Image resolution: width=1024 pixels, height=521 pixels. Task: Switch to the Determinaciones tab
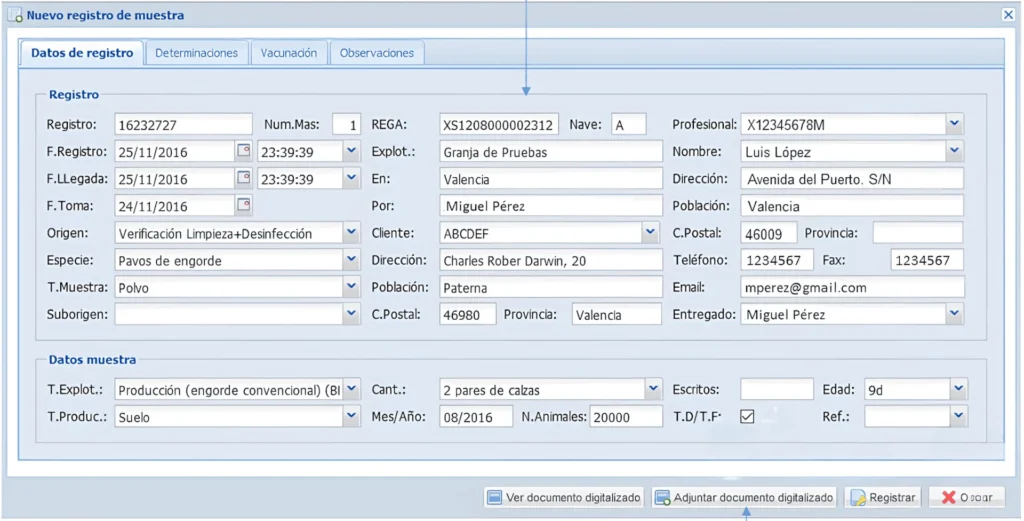pyautogui.click(x=196, y=53)
